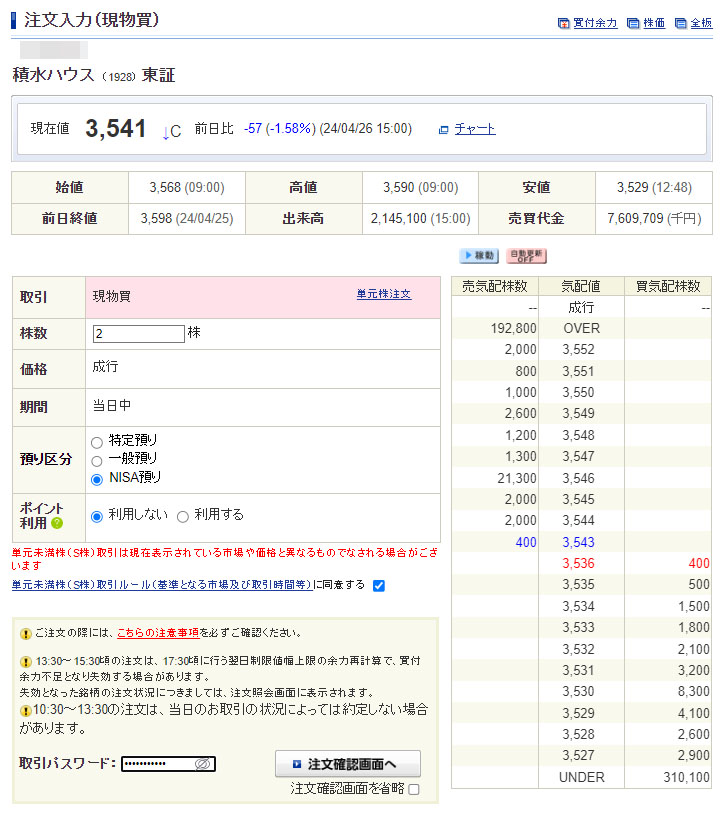Check the 注文確認画面を省略 checkbox

[414, 789]
